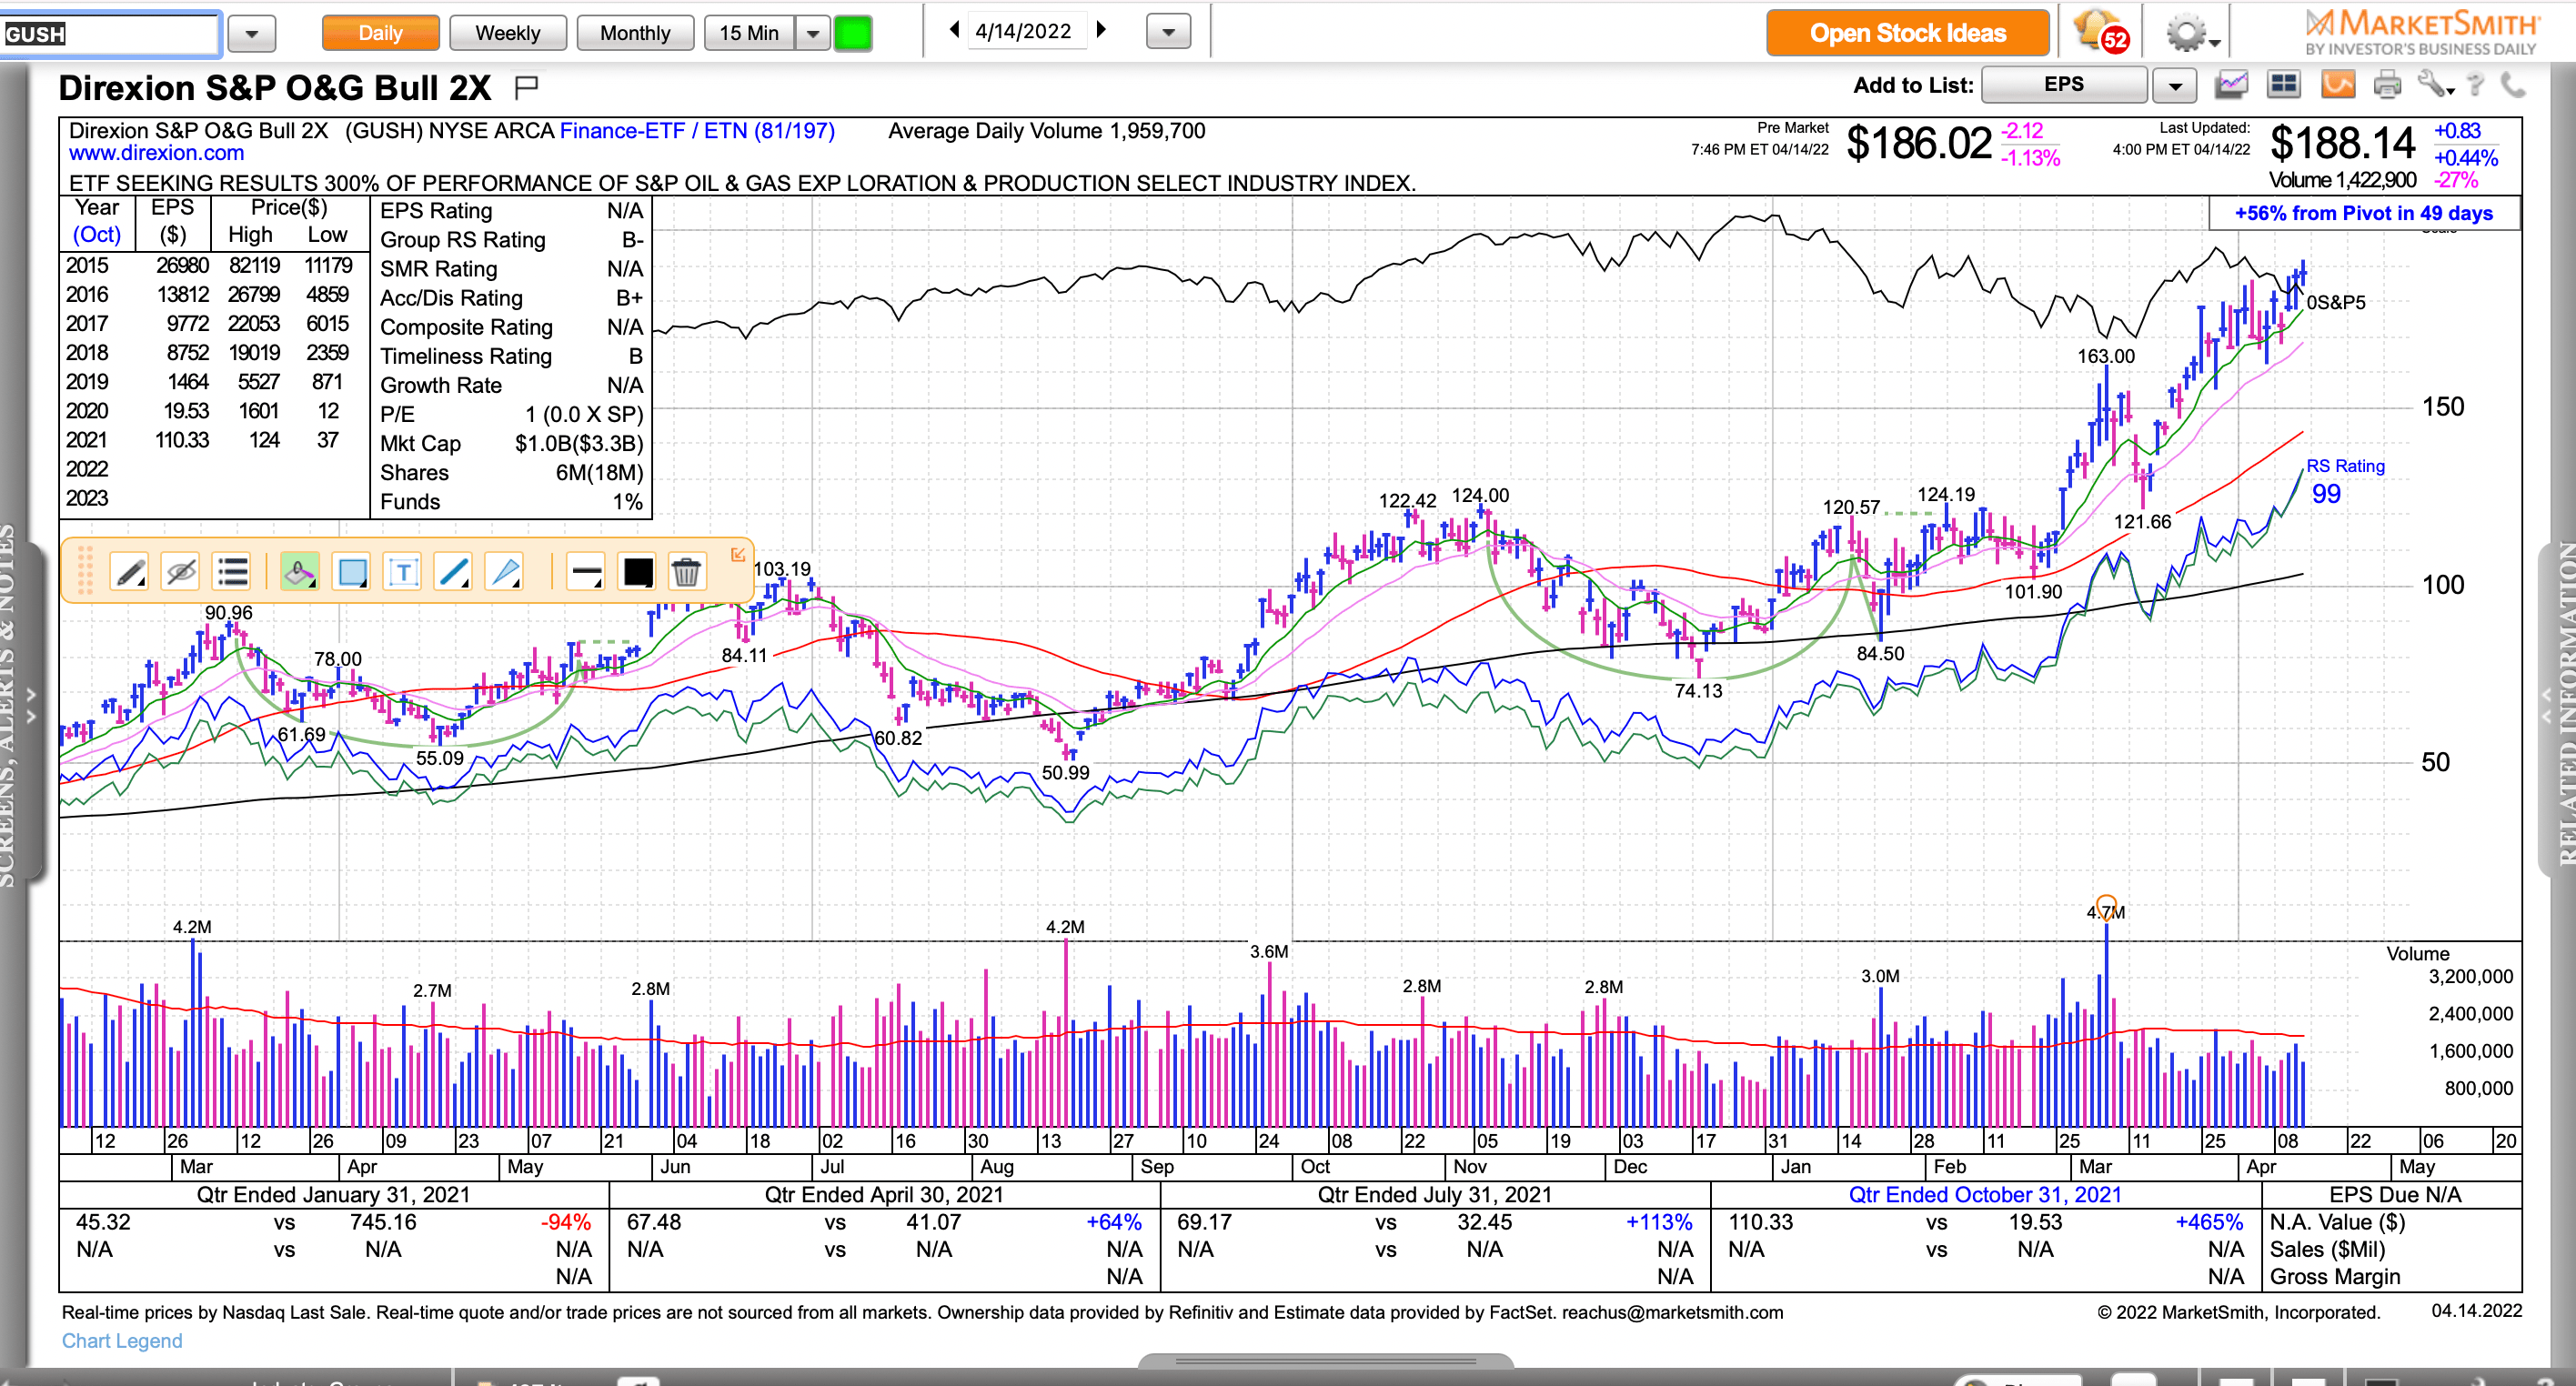Click the (Oct) fiscal year label
This screenshot has height=1386, width=2576.
(x=96, y=235)
